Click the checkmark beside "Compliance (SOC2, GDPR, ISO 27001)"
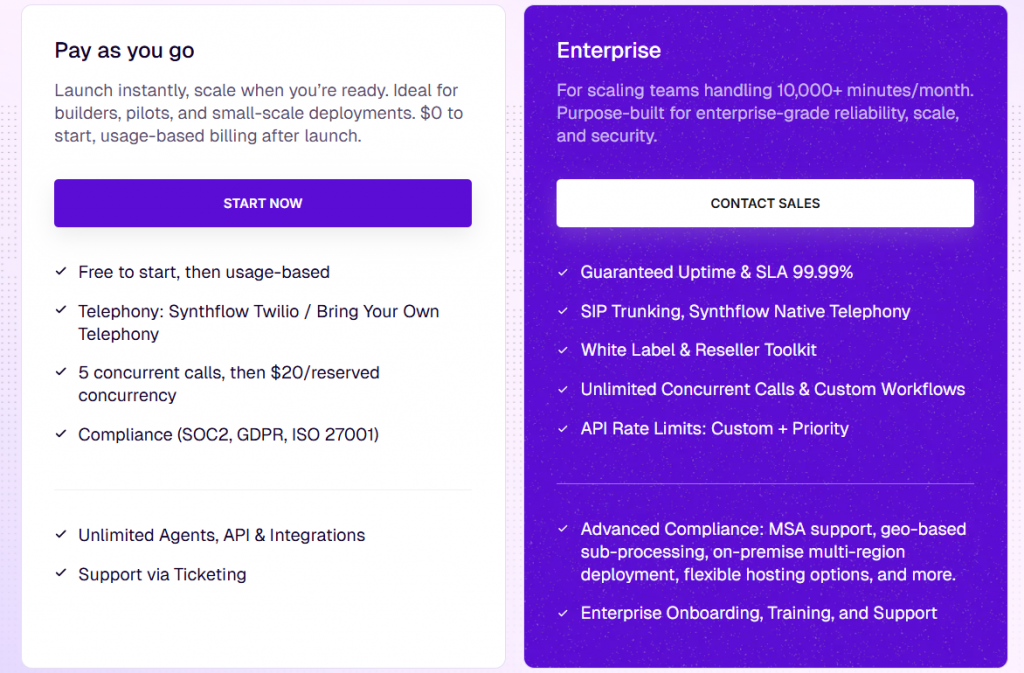Image resolution: width=1024 pixels, height=673 pixels. 61,435
